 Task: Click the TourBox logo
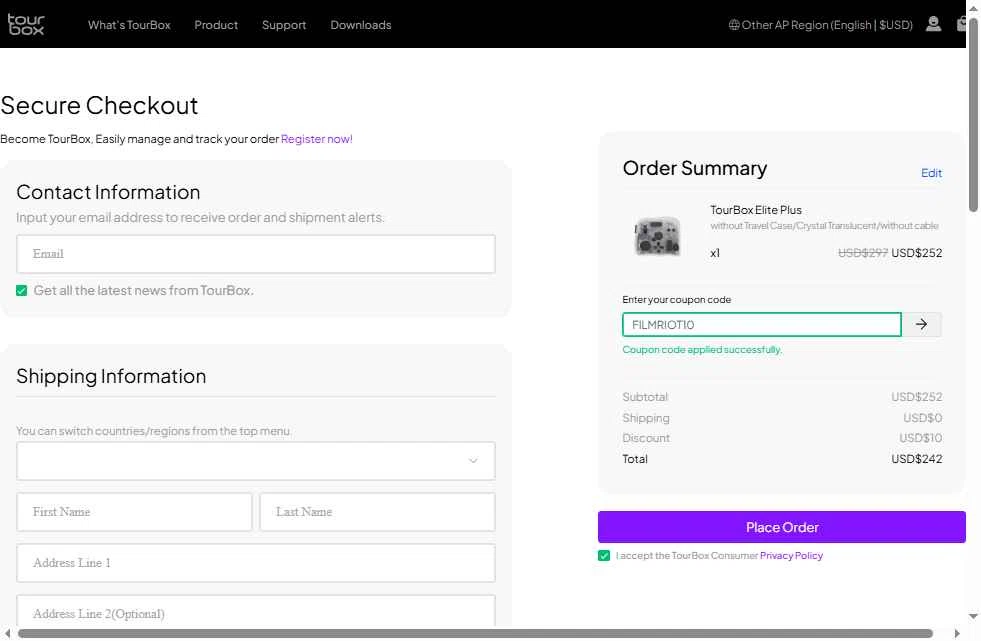[x=26, y=24]
